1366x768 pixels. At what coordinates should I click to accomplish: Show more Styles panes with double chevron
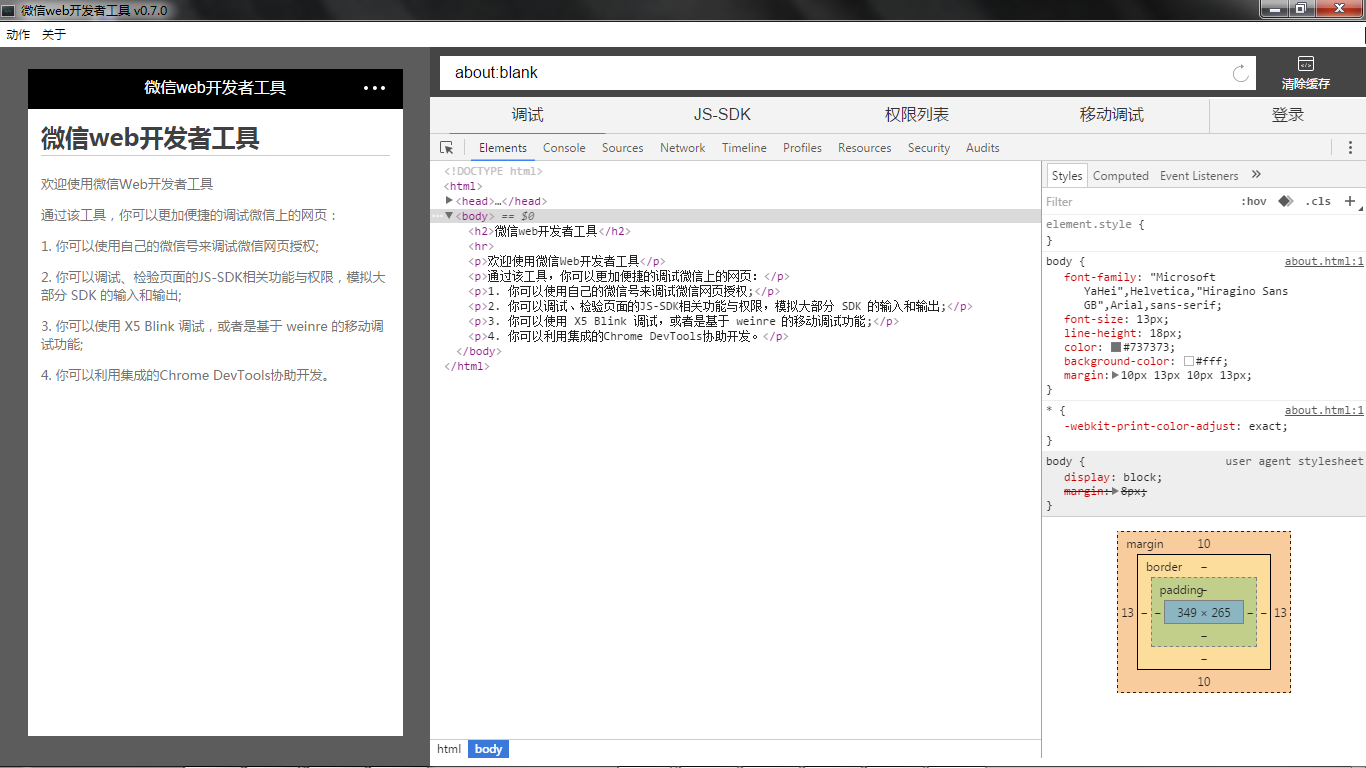pos(1256,175)
